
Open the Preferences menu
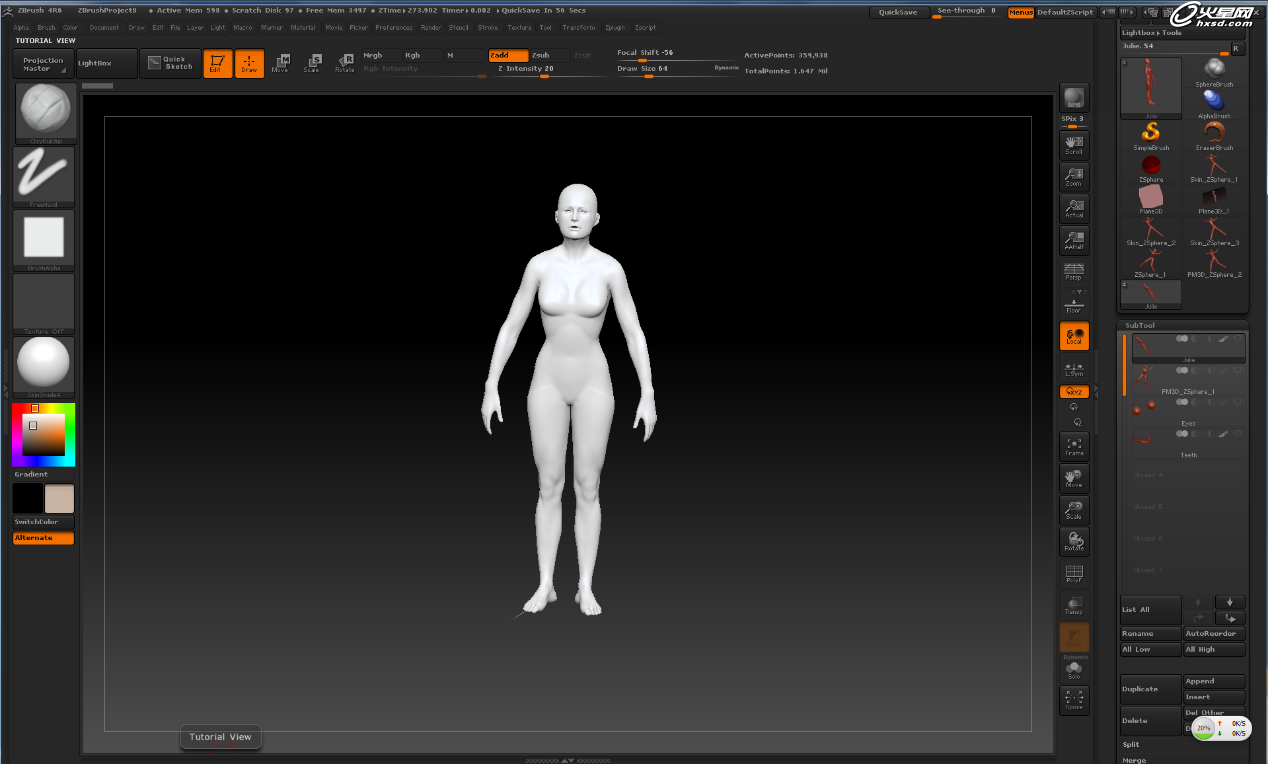click(394, 28)
